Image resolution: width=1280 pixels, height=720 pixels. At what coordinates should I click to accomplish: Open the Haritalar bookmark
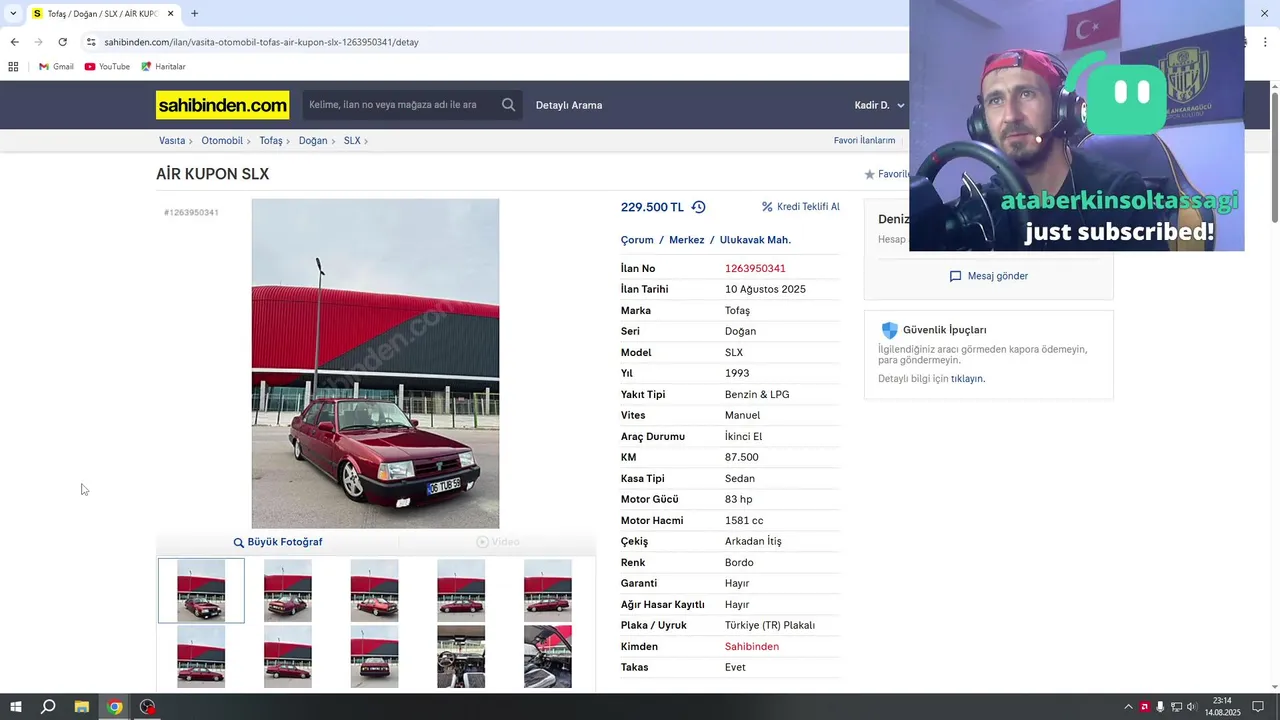(x=163, y=67)
